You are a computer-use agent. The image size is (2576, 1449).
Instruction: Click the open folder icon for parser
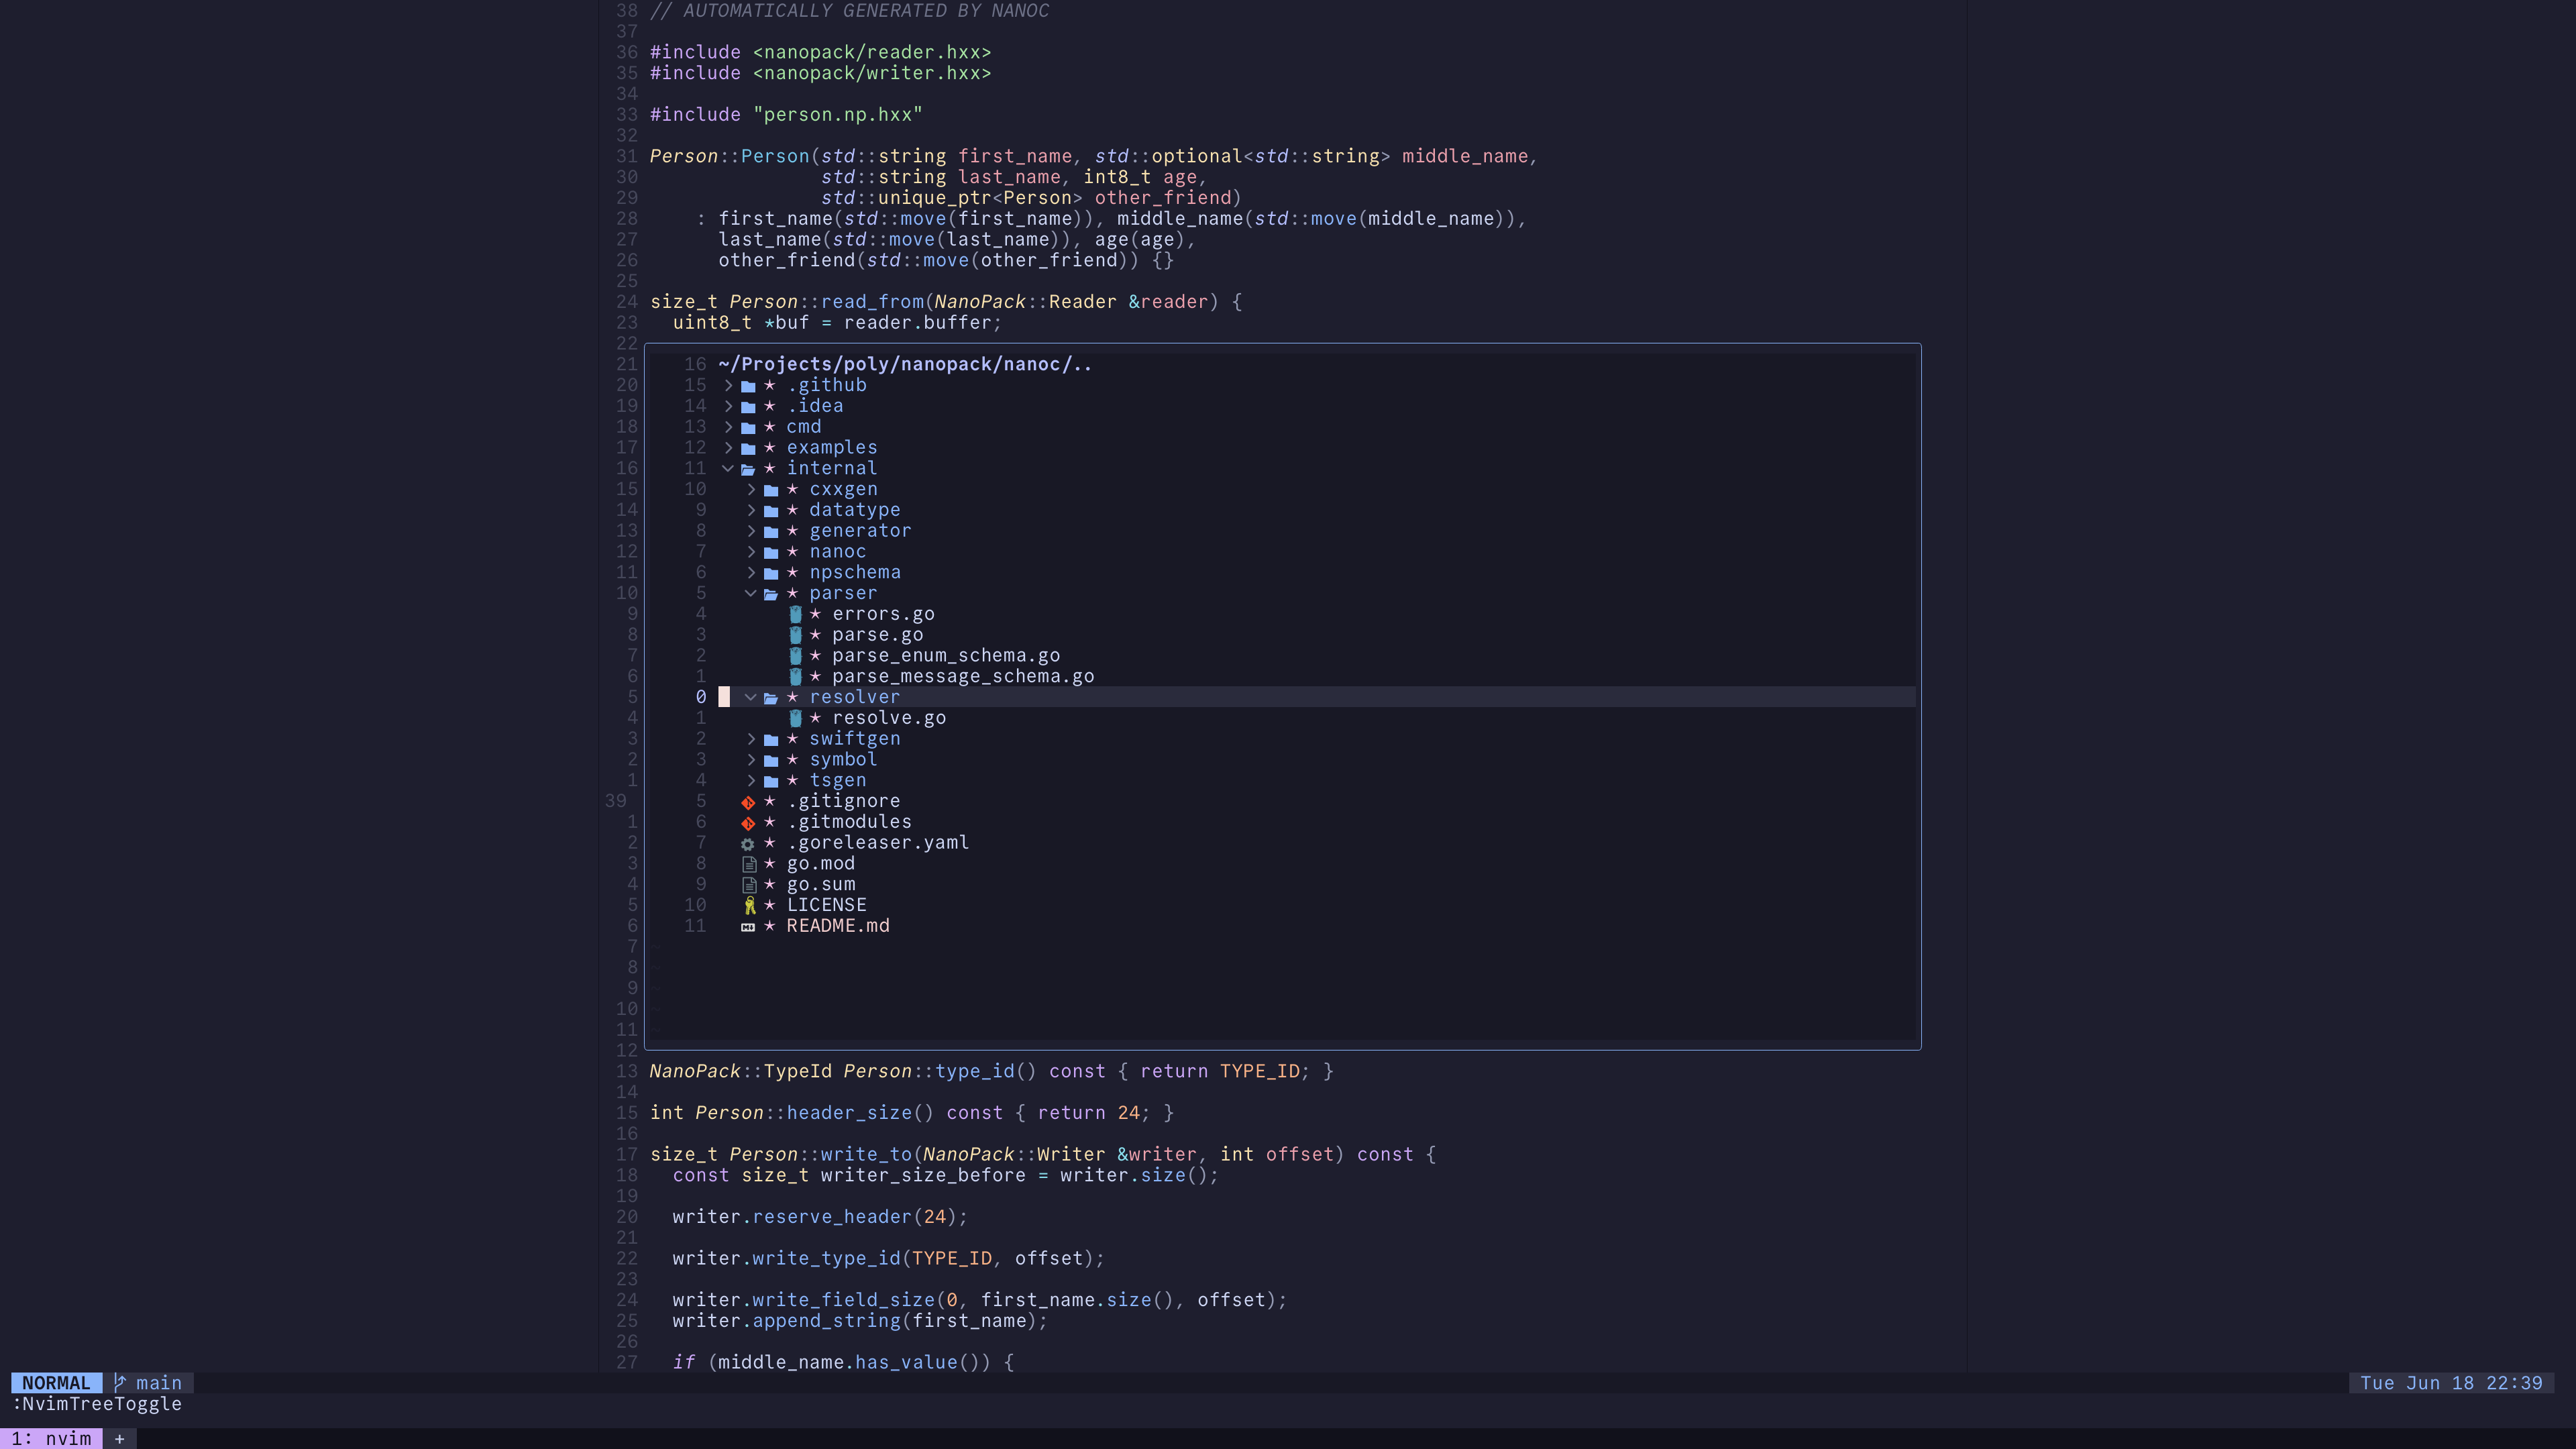771,594
